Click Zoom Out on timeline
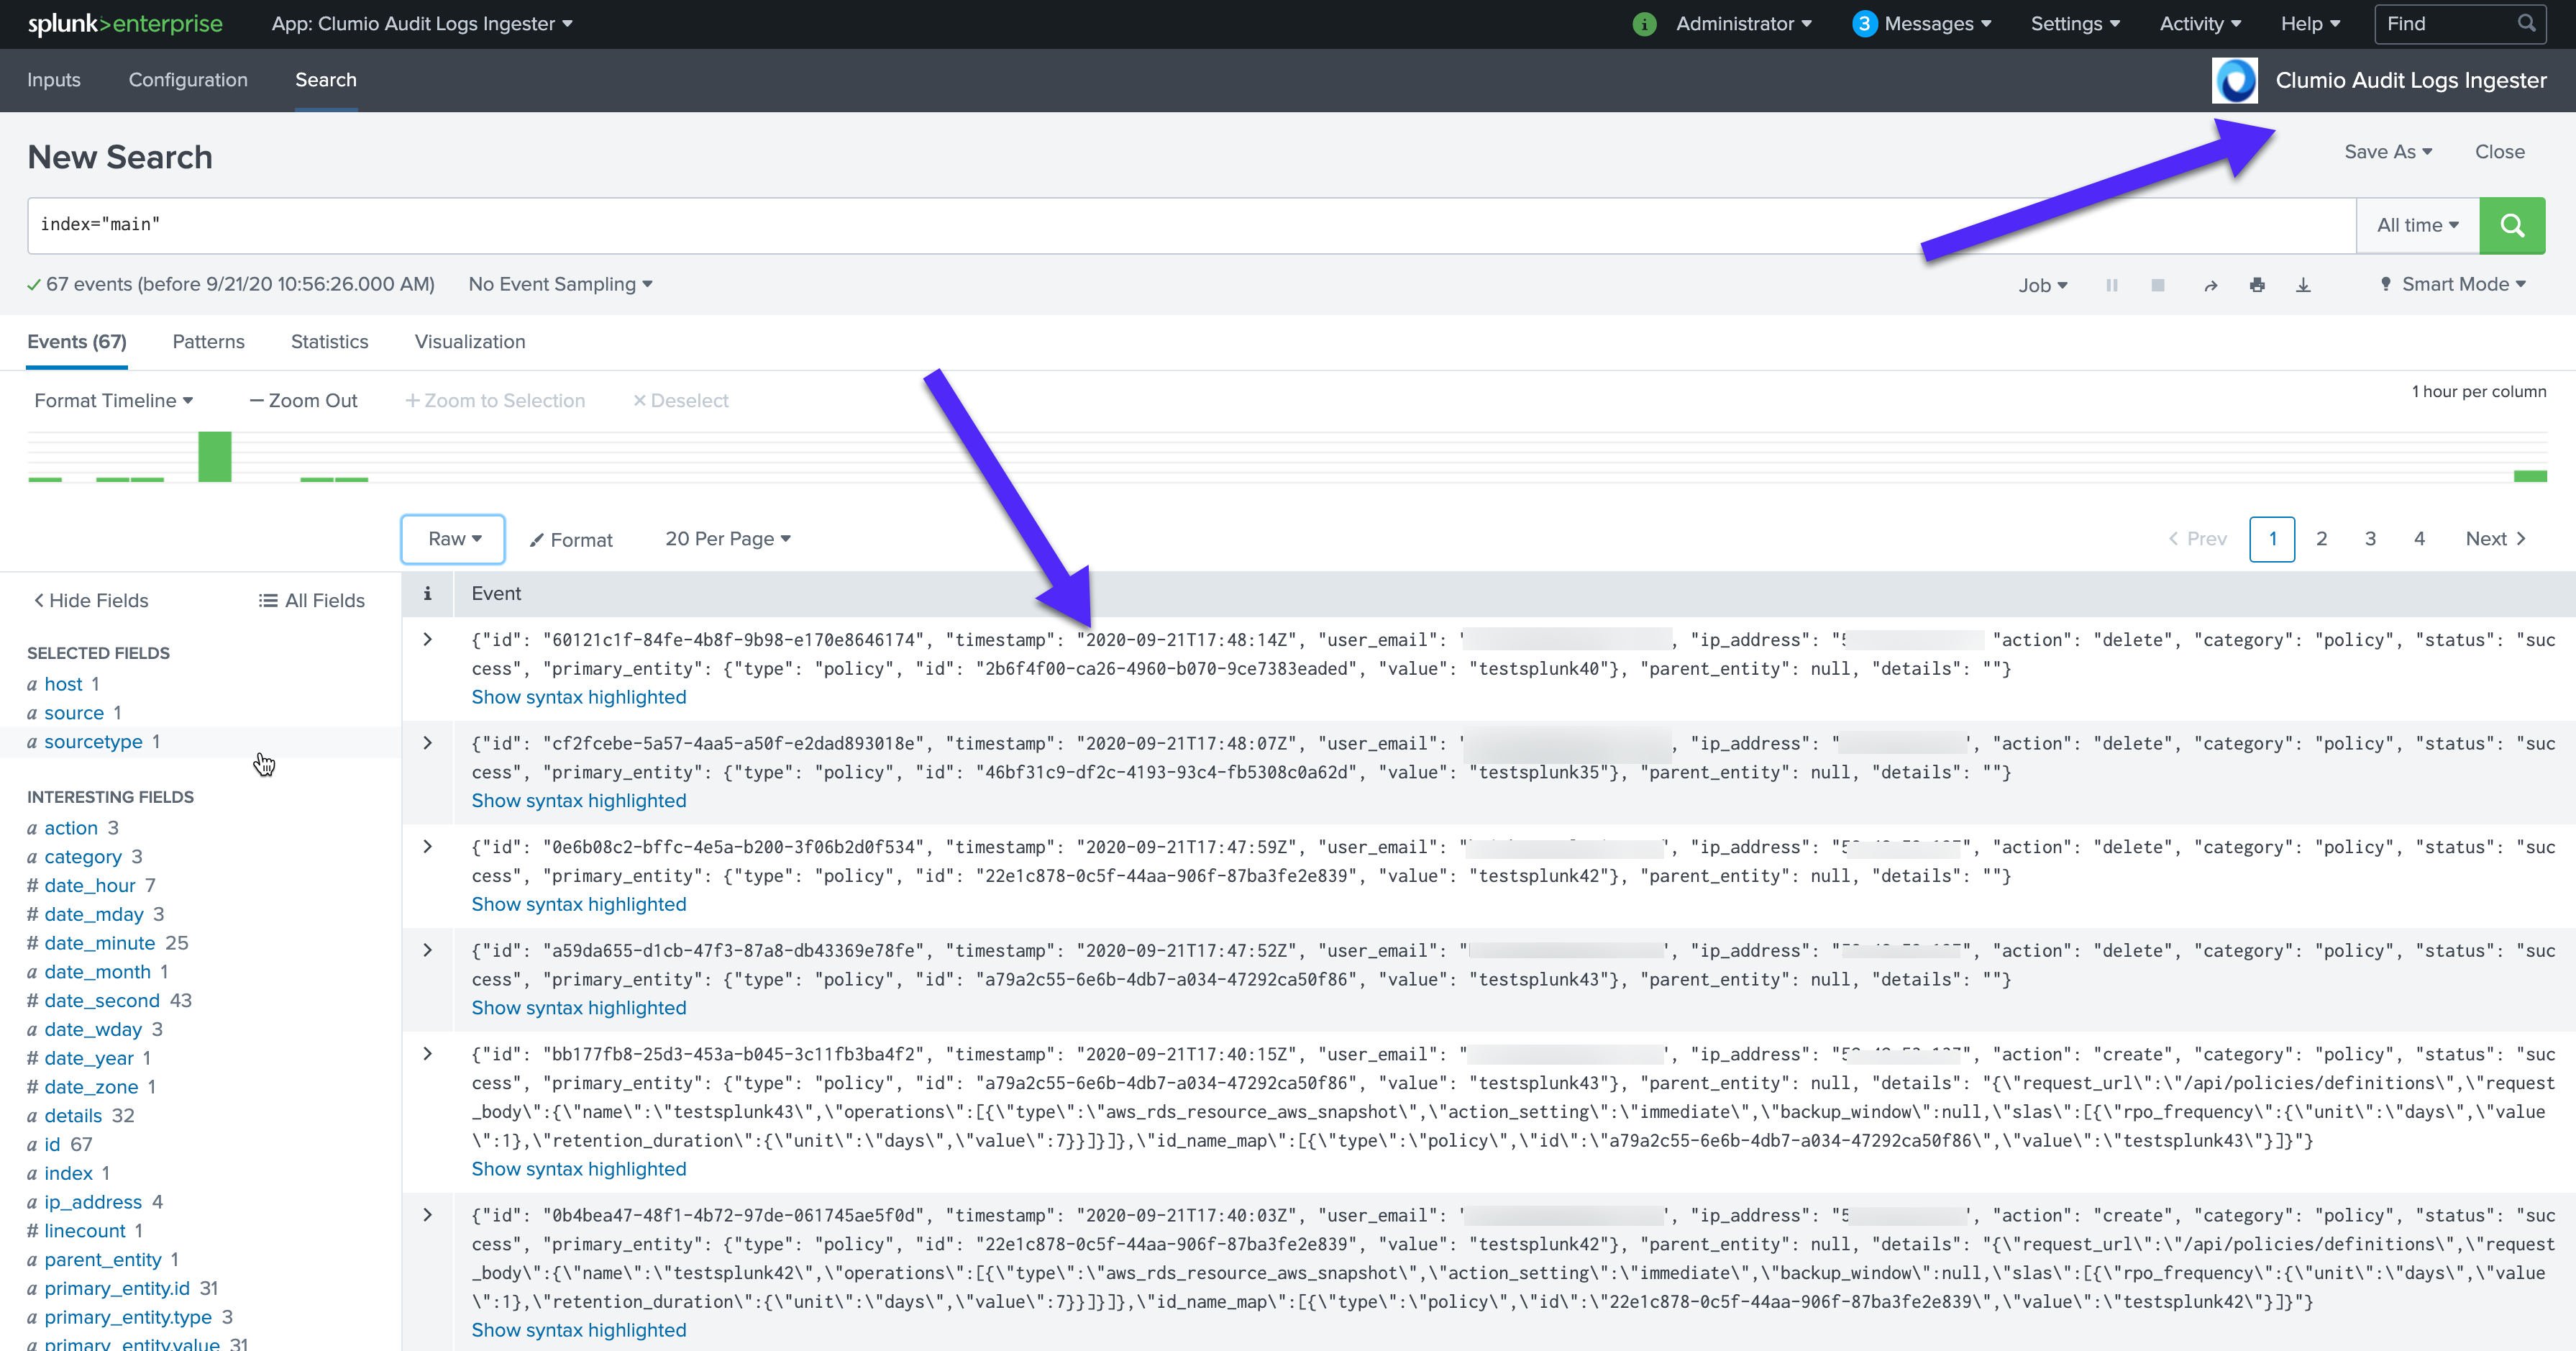The image size is (2576, 1351). [303, 401]
